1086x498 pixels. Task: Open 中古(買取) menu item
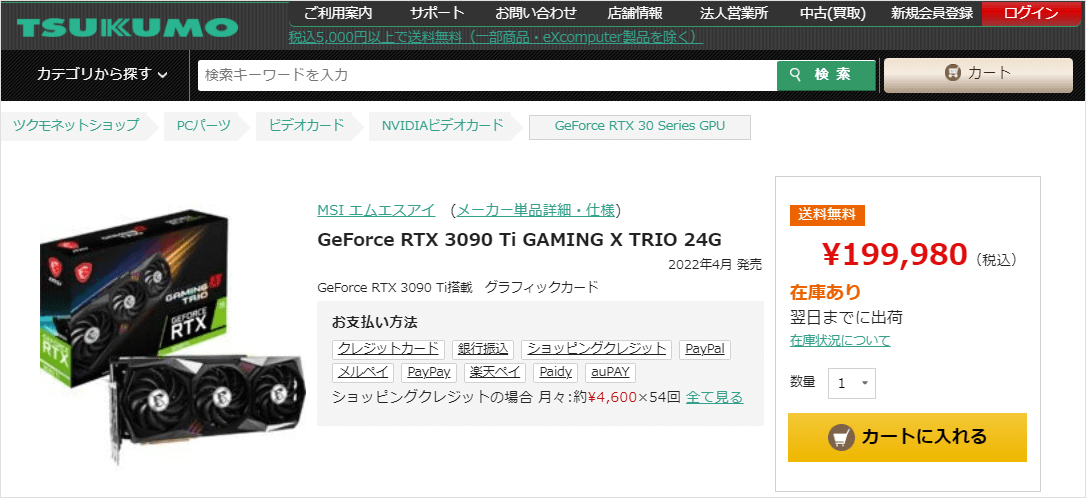pos(833,12)
